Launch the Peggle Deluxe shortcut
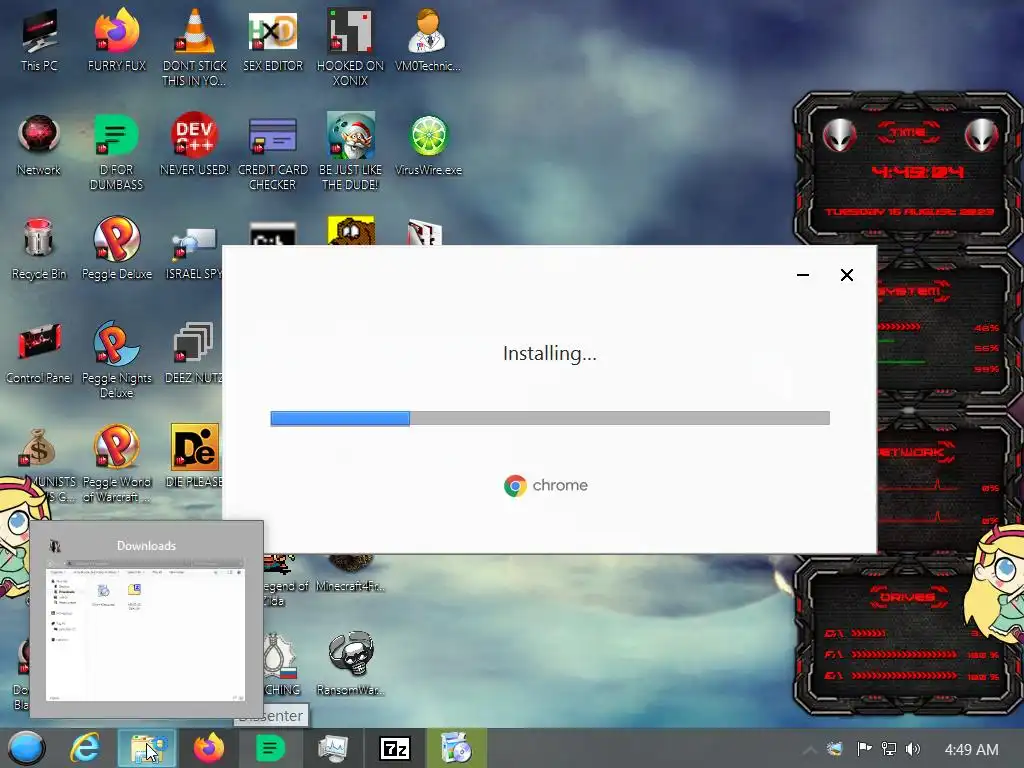The image size is (1024, 768). [x=116, y=249]
